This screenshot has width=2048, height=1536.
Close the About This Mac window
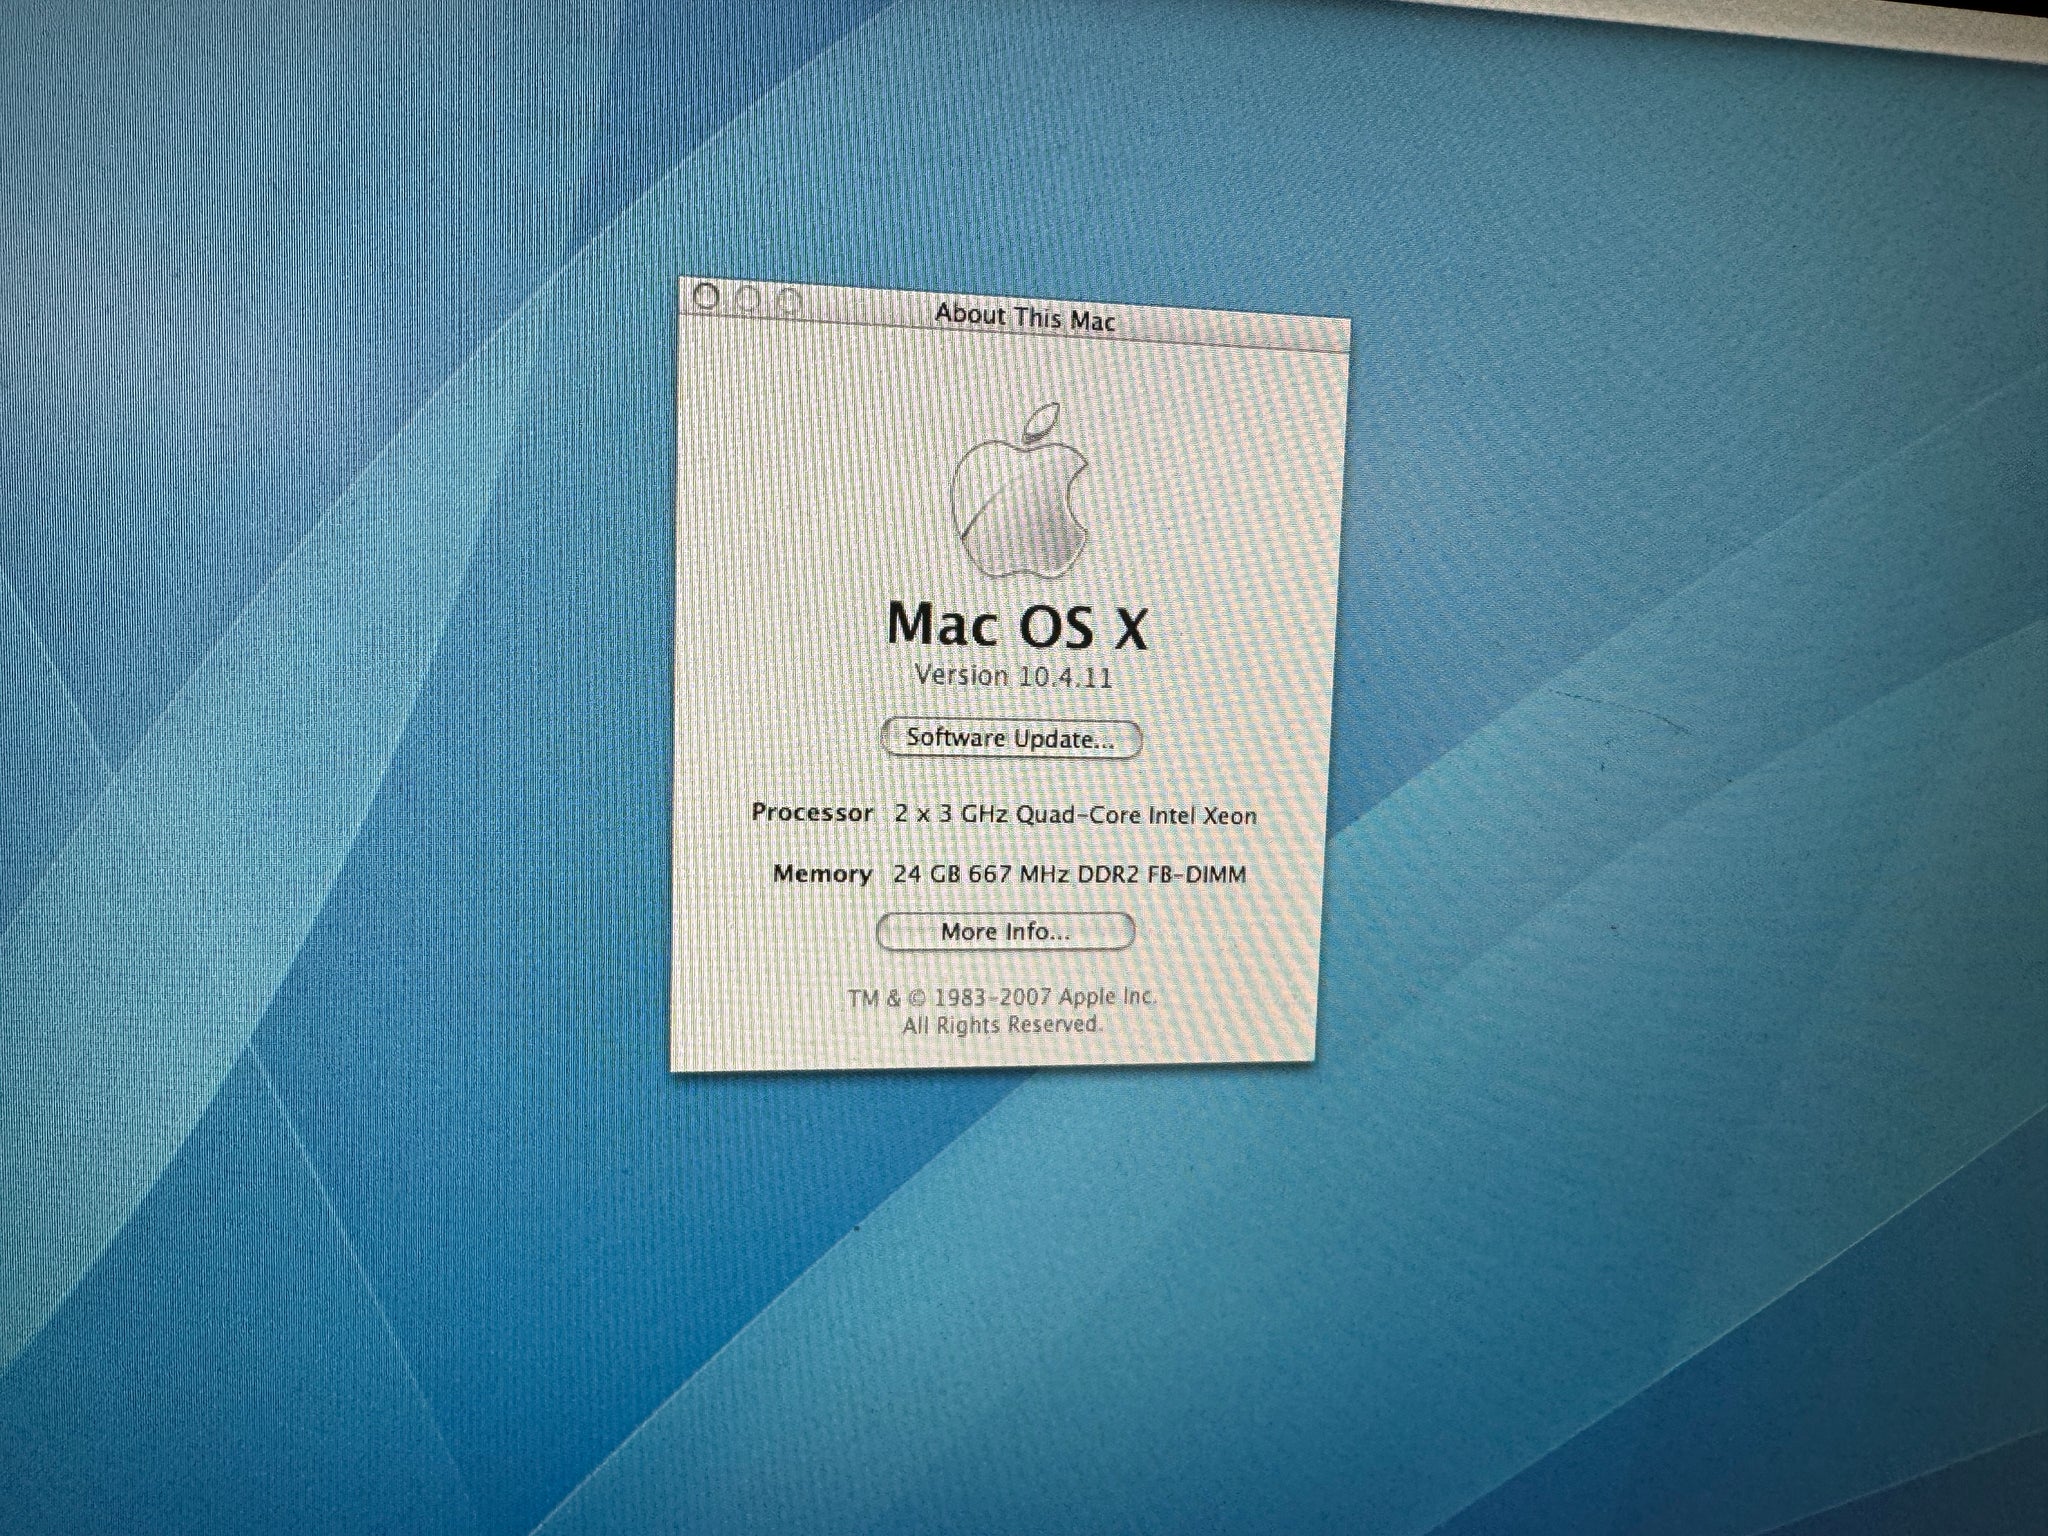[706, 296]
